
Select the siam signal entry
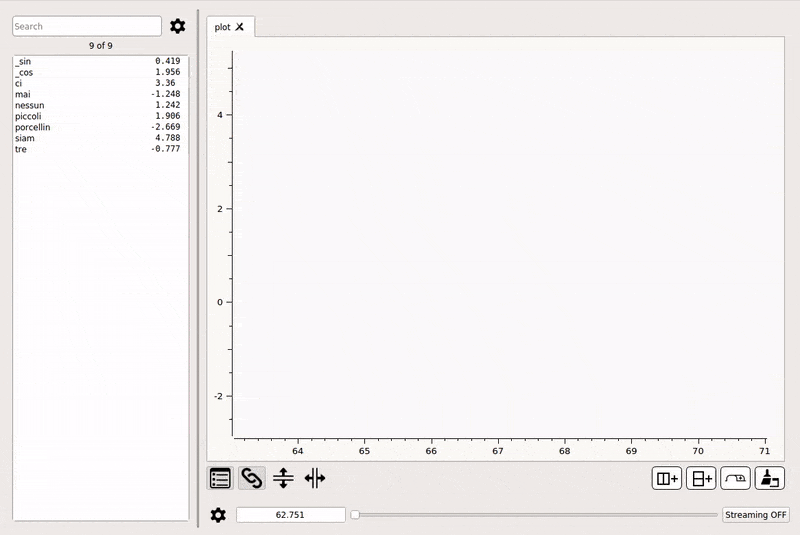[x=98, y=138]
